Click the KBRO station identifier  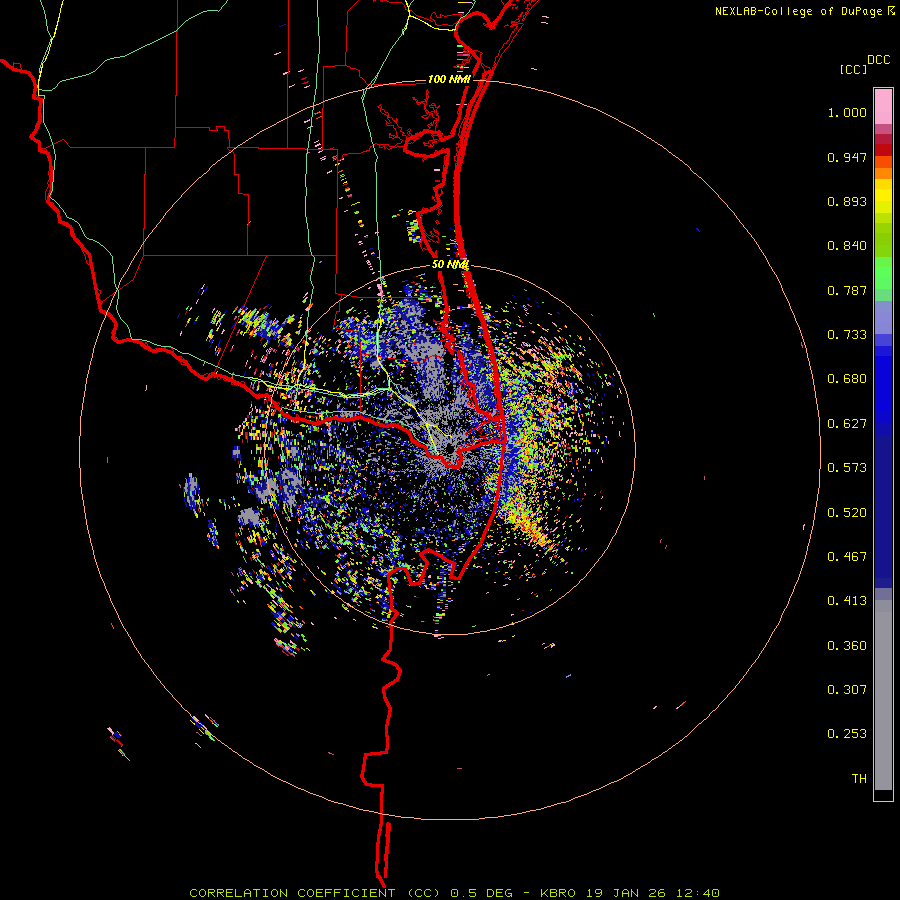coord(558,893)
